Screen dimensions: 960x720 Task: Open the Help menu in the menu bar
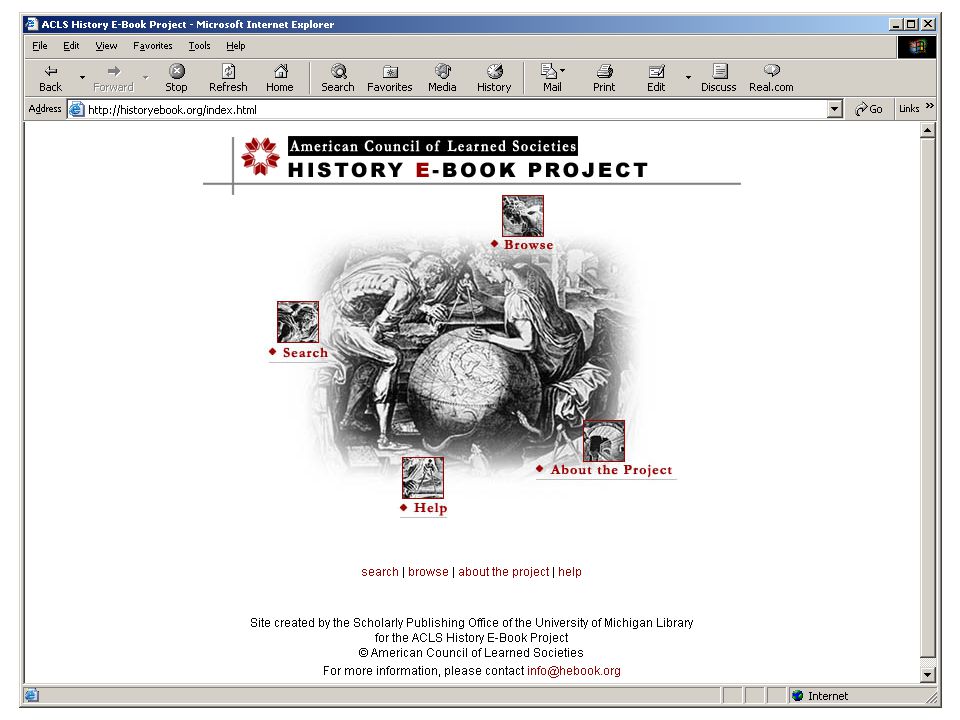pyautogui.click(x=236, y=46)
